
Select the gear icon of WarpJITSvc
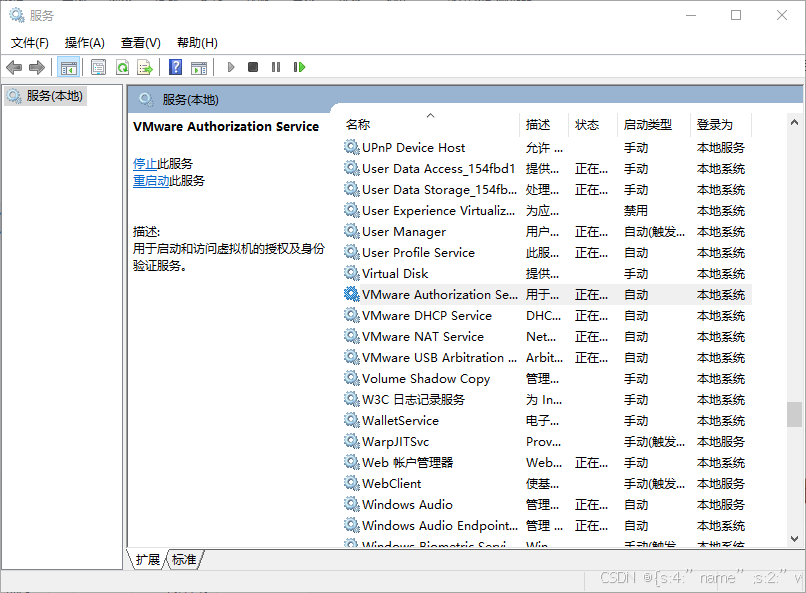point(352,441)
